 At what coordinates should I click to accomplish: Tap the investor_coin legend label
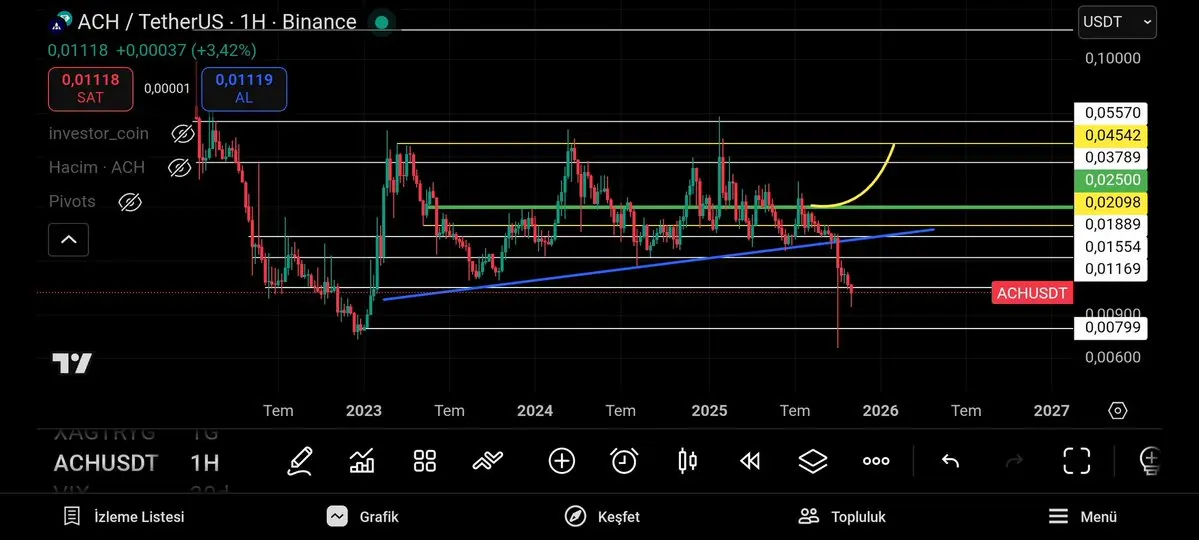[99, 134]
